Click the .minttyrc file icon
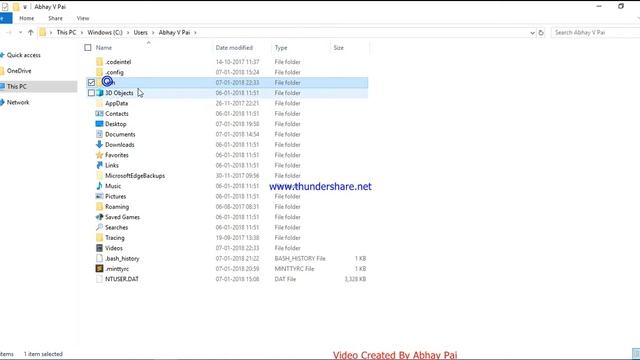 click(x=99, y=269)
